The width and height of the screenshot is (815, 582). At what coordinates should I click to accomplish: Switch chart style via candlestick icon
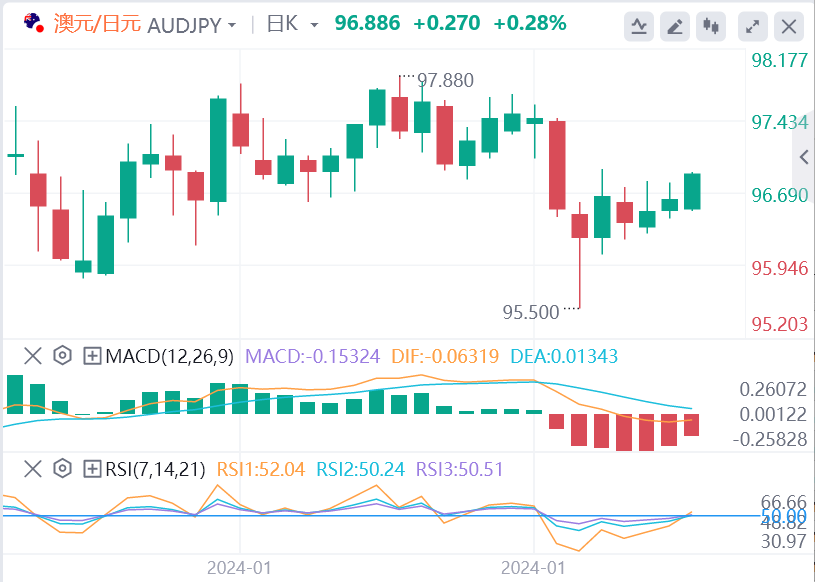click(x=711, y=26)
